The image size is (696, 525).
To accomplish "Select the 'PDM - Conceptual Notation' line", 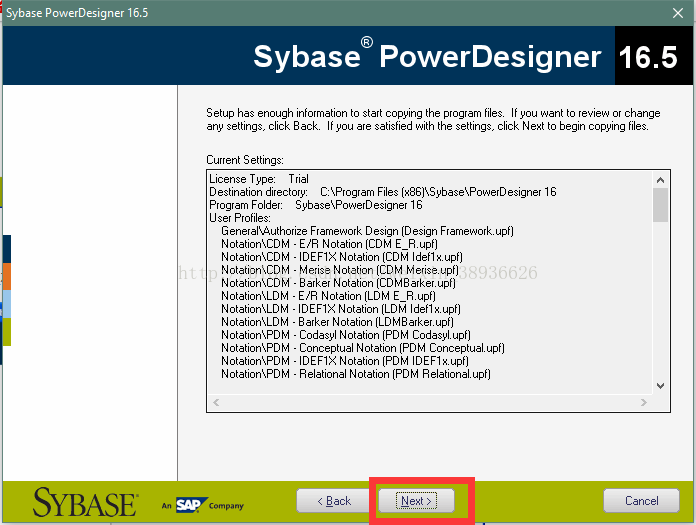I will [x=363, y=347].
